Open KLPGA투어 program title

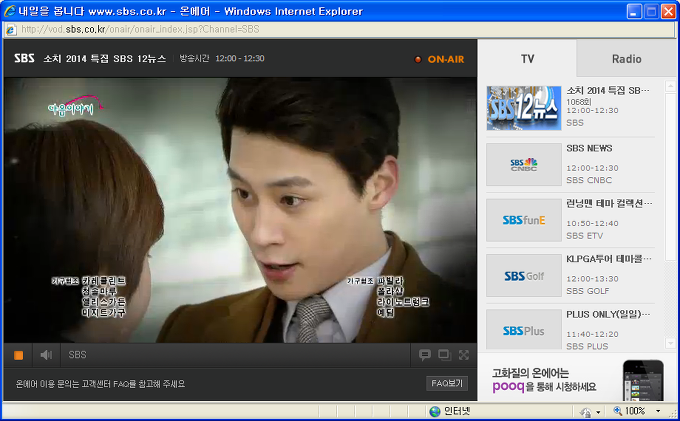608,259
